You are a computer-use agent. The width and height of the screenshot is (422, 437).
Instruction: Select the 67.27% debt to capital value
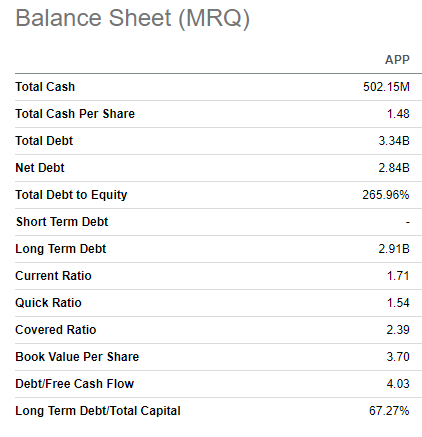click(389, 411)
